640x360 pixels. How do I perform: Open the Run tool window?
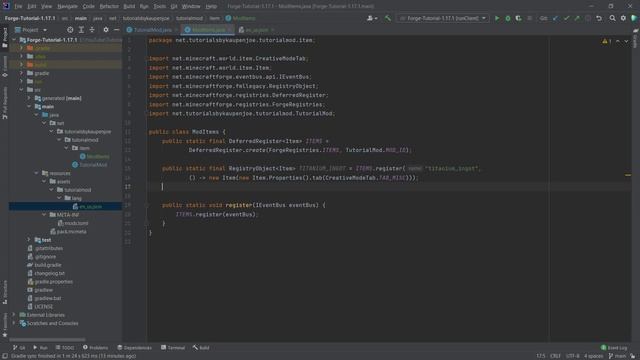[40, 348]
